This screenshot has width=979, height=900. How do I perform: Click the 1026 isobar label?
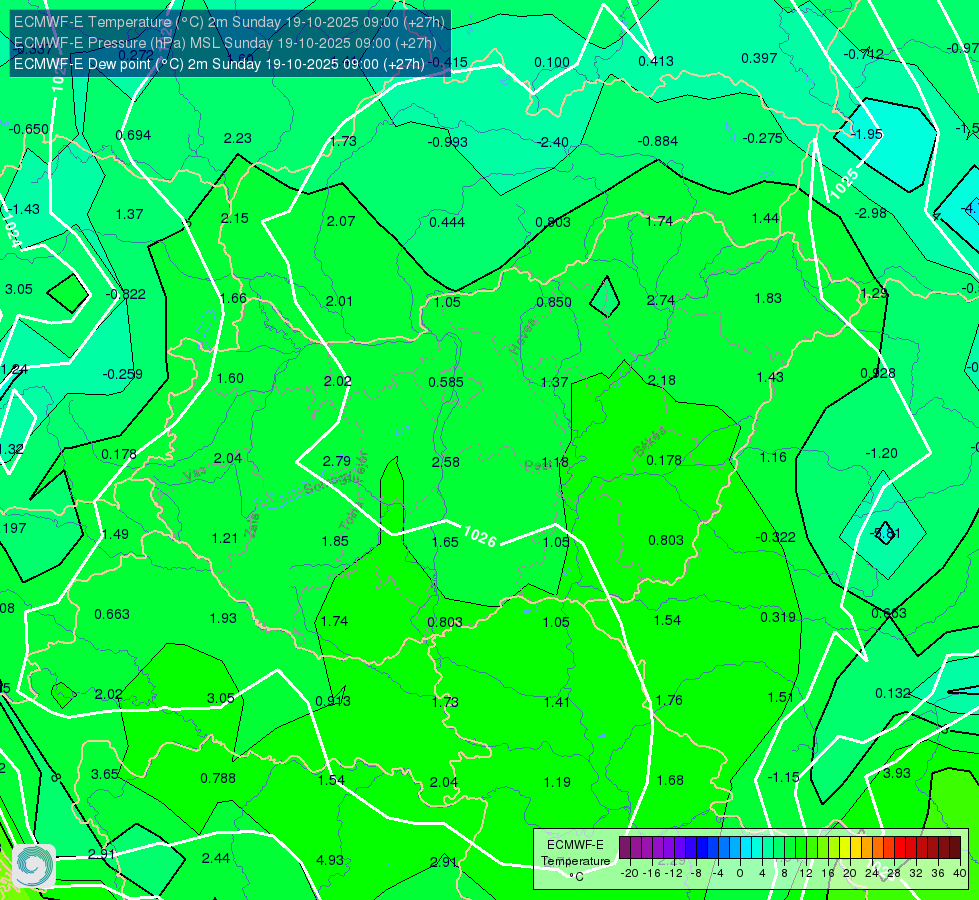480,537
